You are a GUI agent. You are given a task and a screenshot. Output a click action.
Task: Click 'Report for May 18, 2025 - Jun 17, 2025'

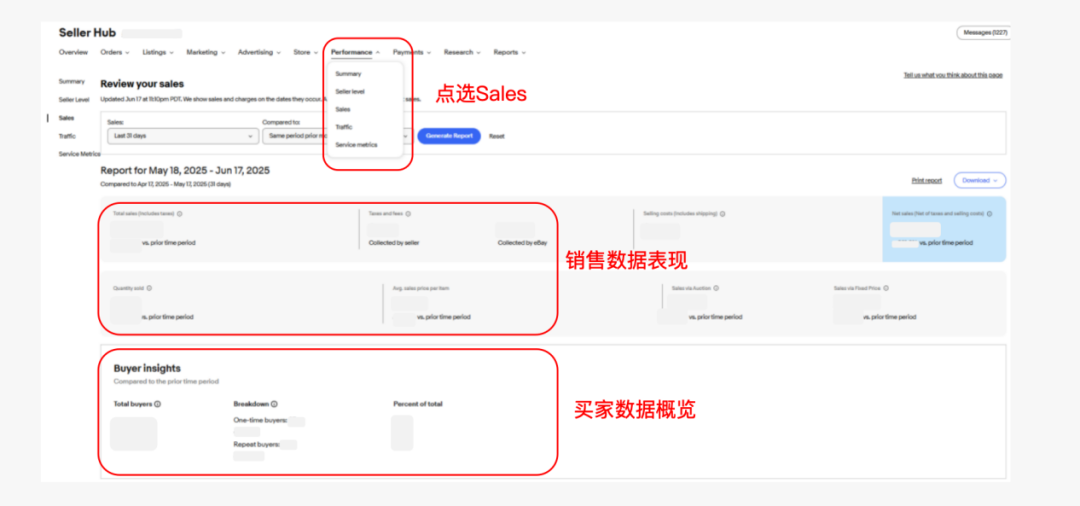coord(185,170)
